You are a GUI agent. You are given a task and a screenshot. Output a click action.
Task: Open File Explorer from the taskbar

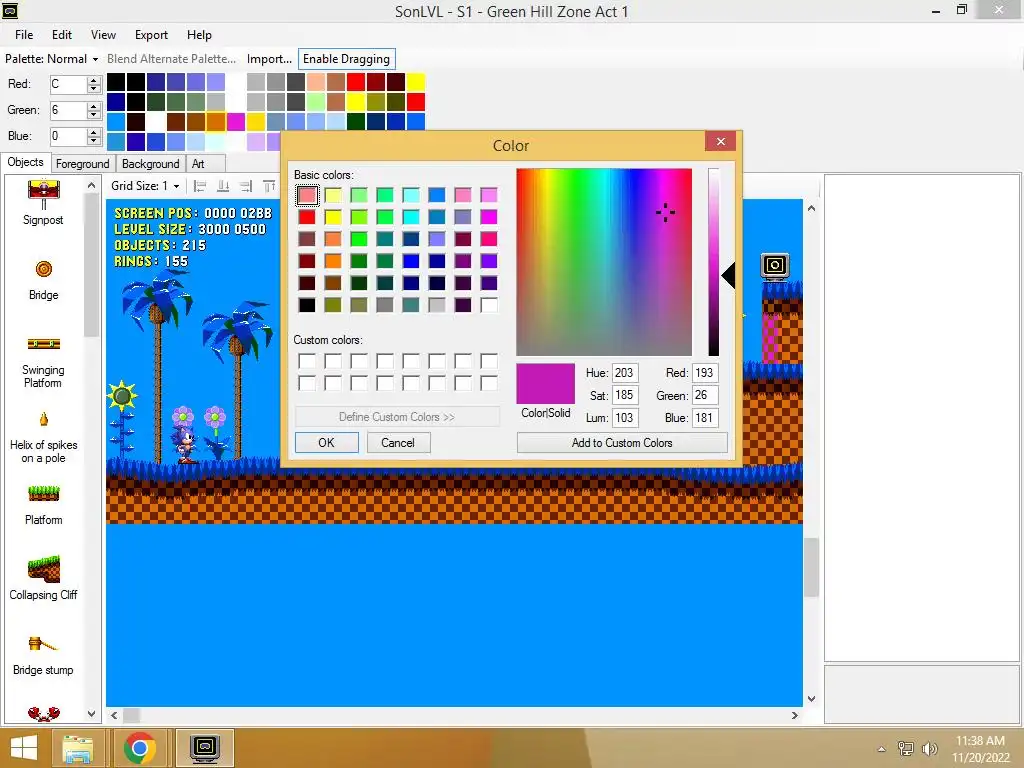point(77,748)
